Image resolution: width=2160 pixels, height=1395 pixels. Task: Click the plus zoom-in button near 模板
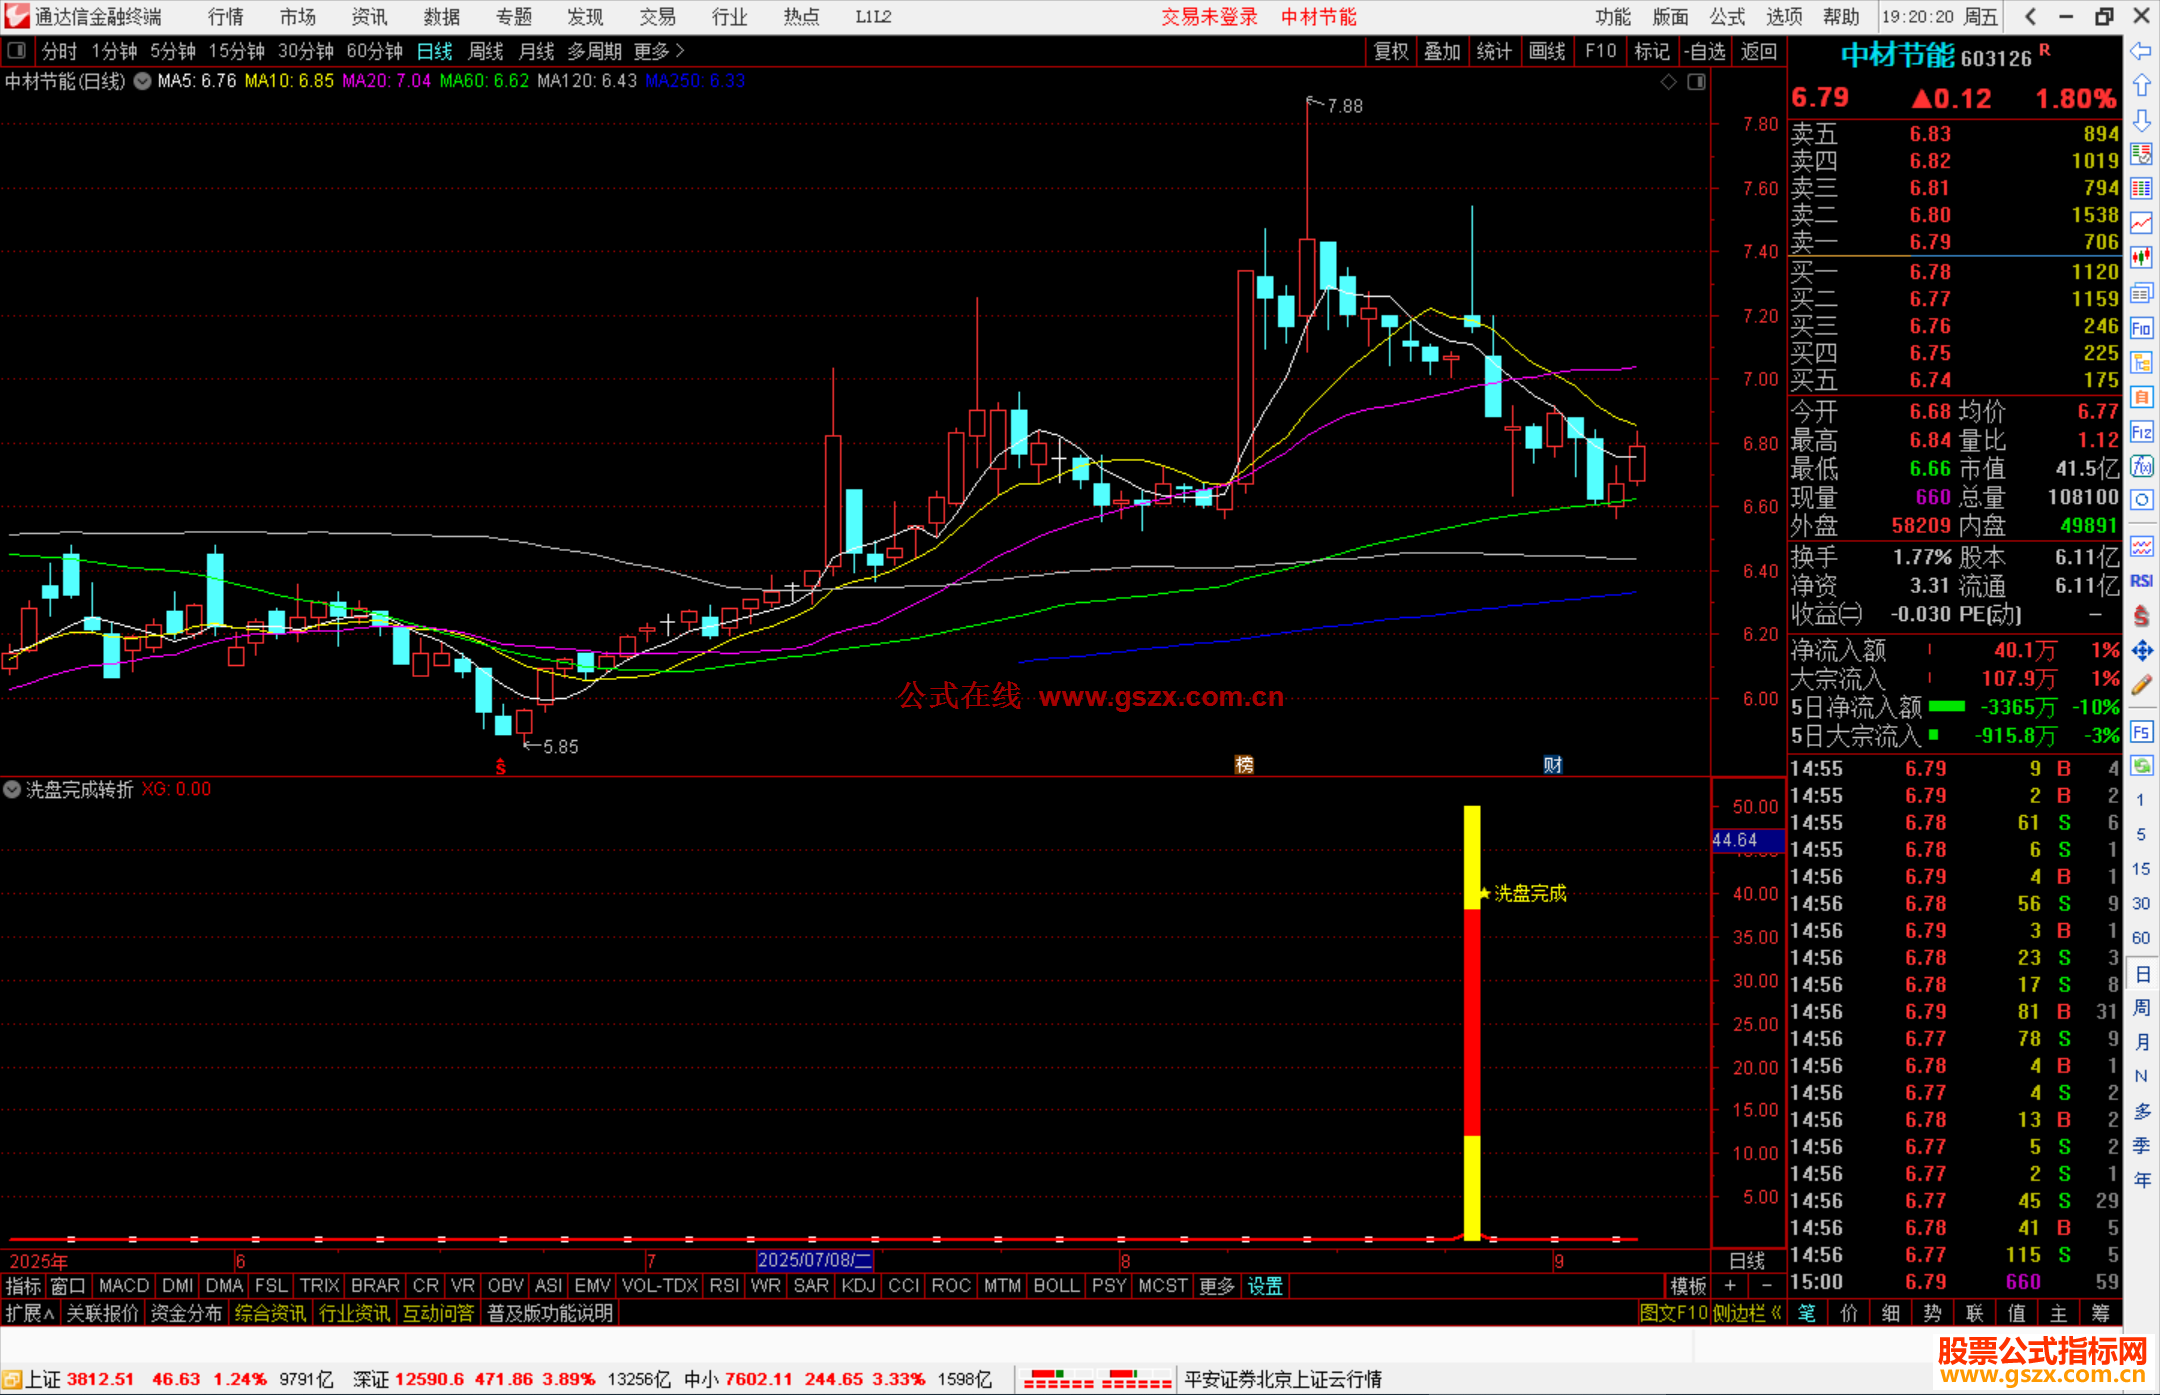click(1730, 1286)
